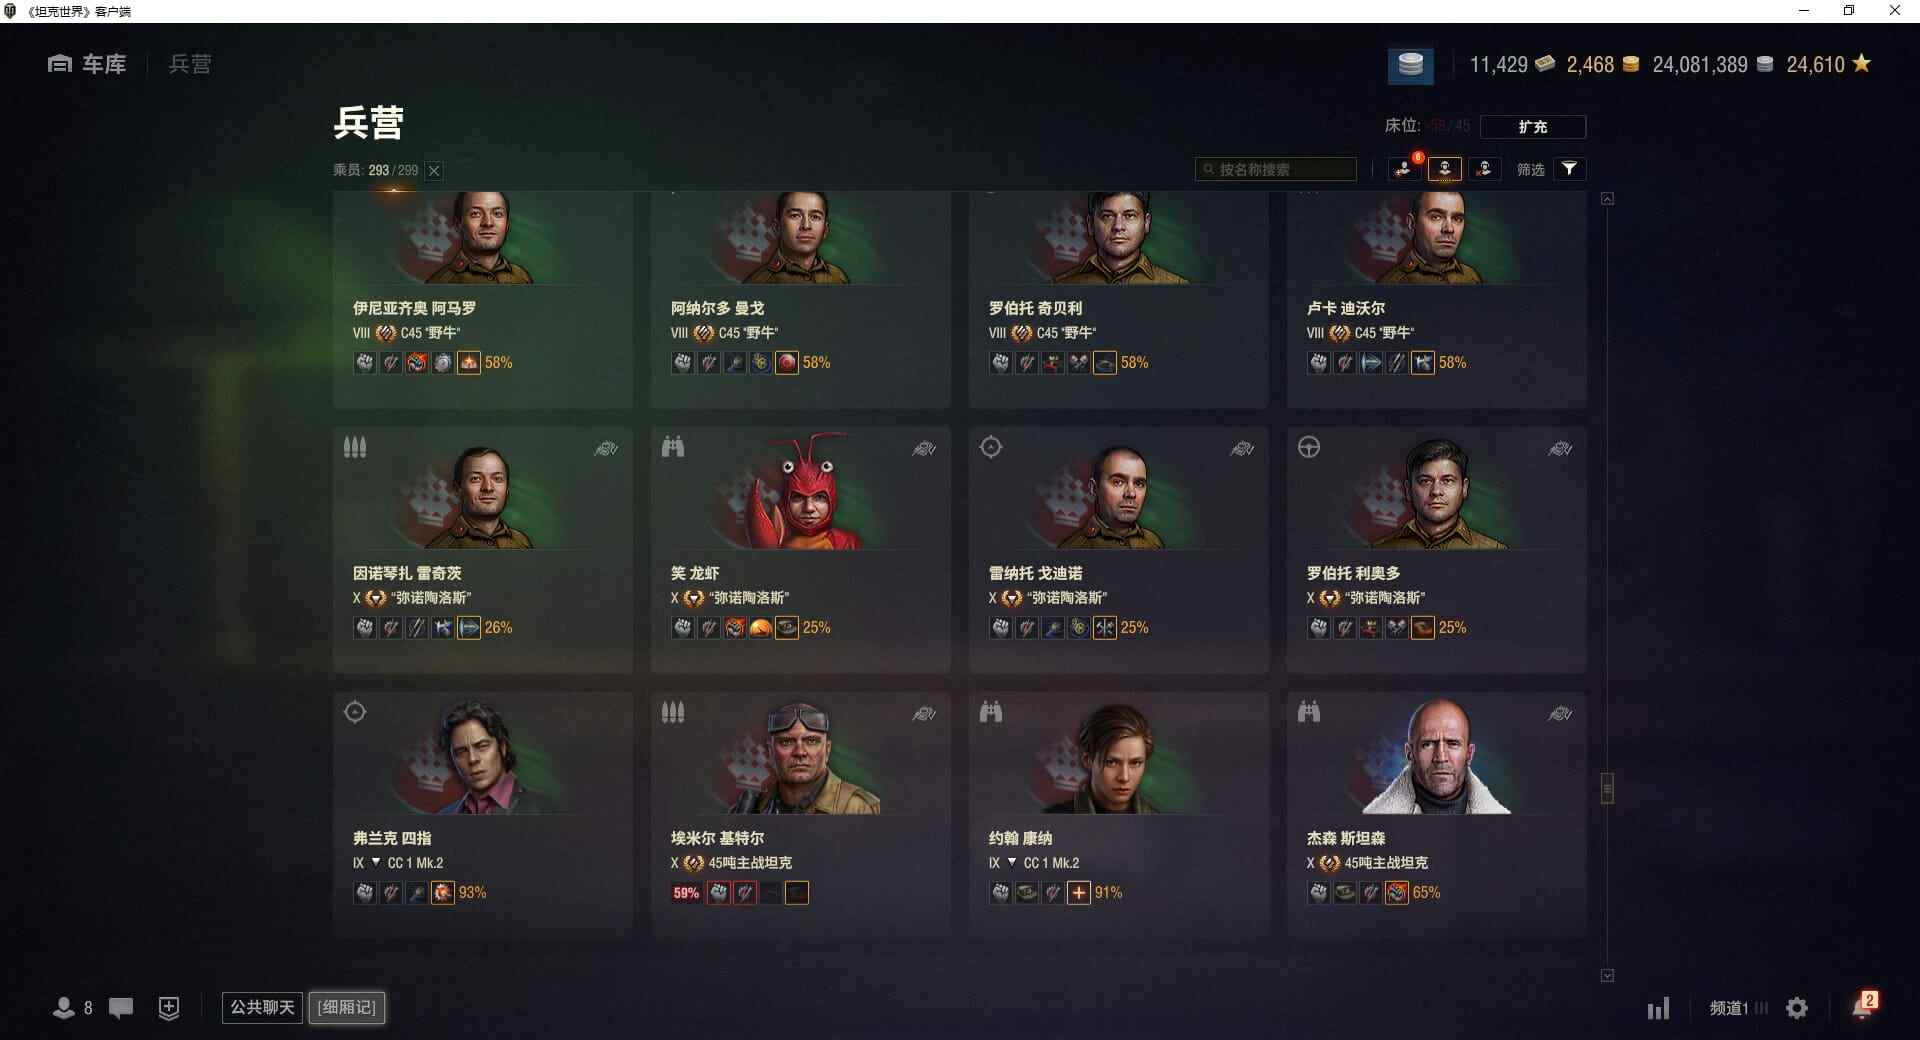
Task: Expand 约翰 康纳 vehicle dropdown arrow
Action: [1012, 862]
